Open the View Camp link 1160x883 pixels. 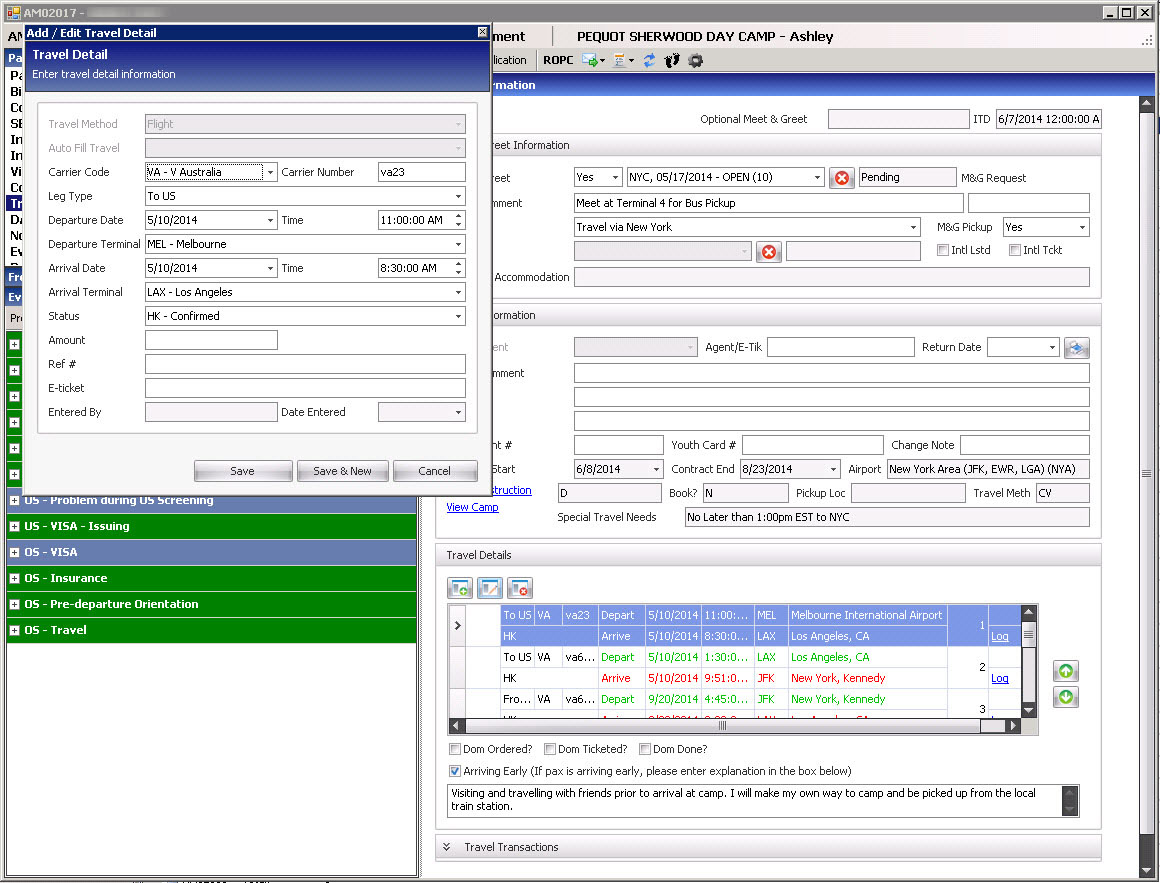[x=472, y=507]
